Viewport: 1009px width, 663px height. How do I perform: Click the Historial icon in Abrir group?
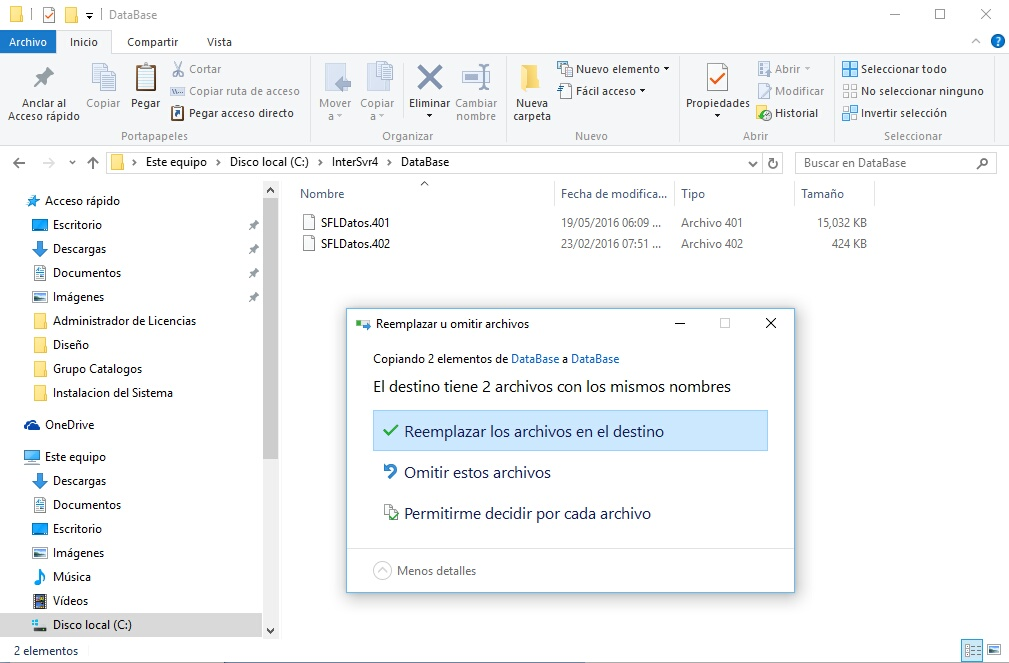coord(765,113)
